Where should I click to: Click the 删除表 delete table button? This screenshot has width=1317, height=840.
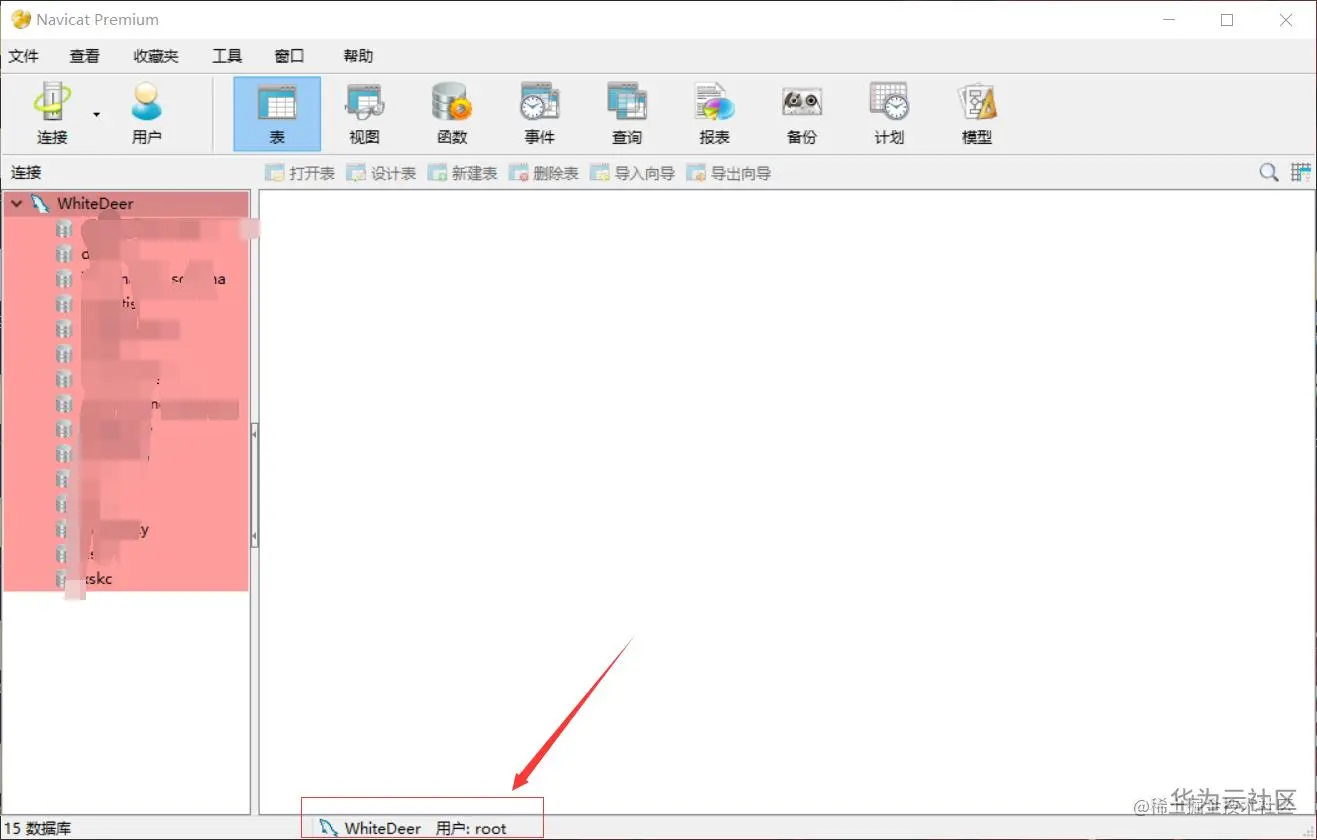543,173
